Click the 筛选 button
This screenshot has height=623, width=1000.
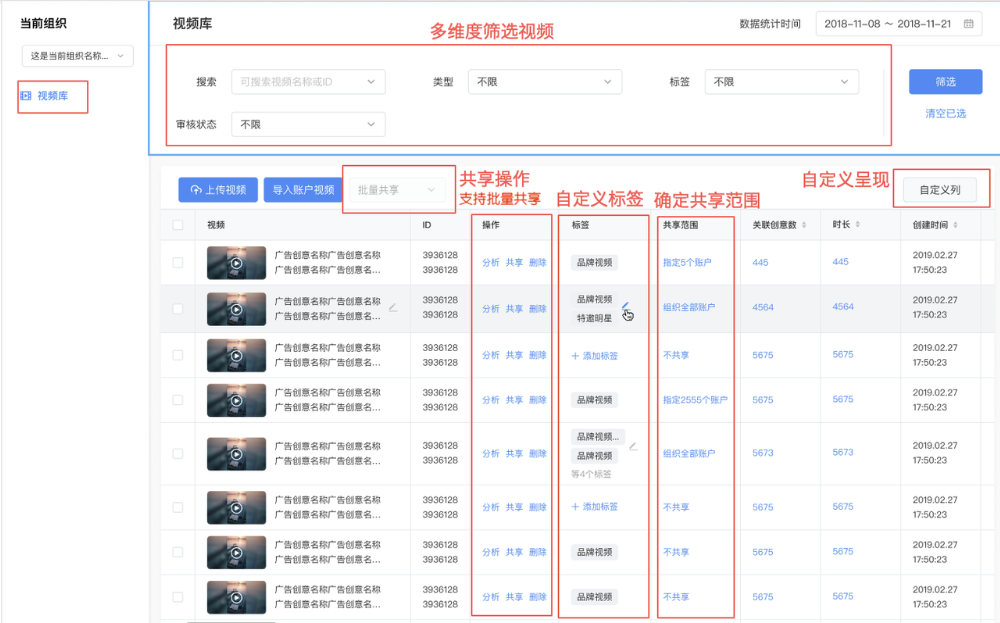[x=945, y=82]
